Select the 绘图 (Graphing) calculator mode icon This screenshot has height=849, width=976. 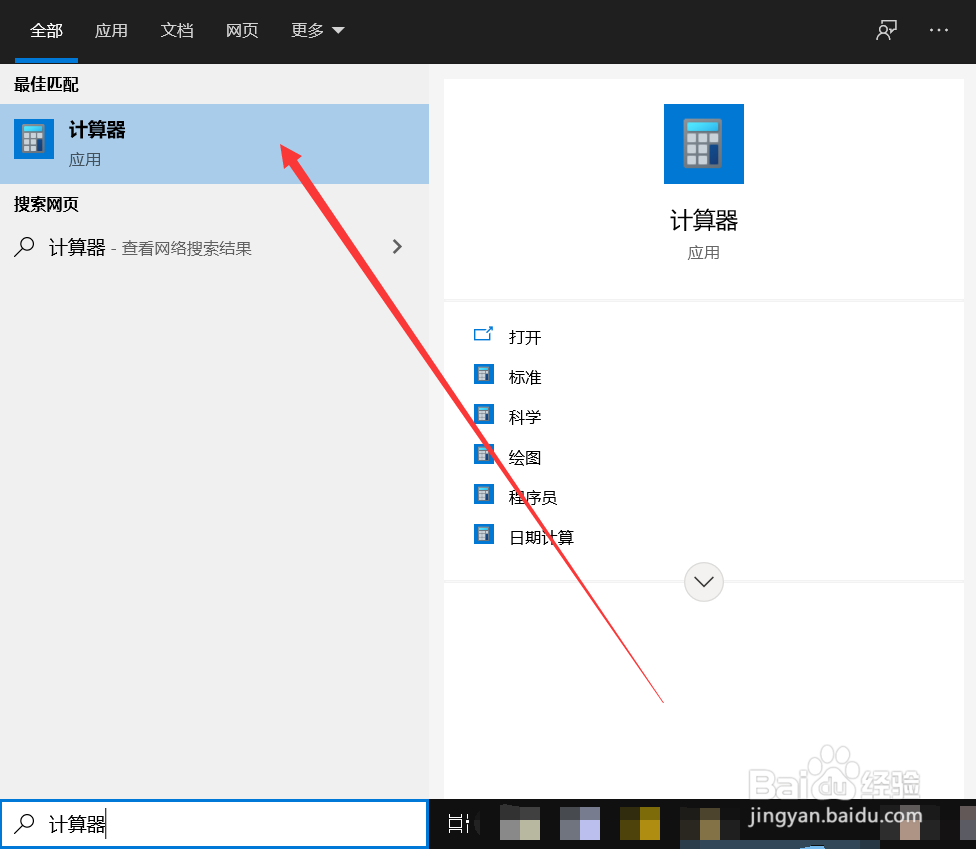483,457
